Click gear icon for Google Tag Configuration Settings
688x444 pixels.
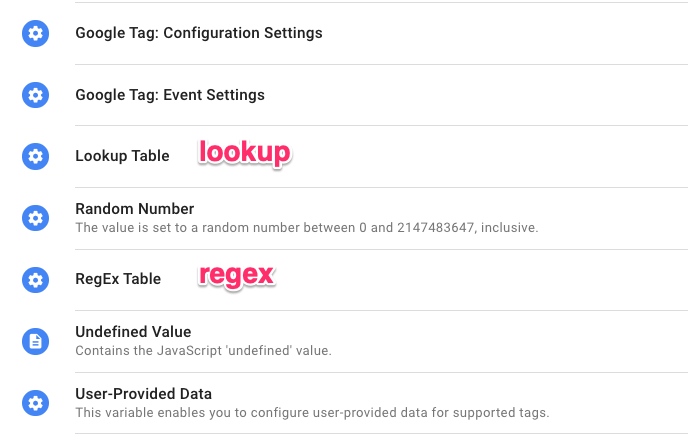[x=36, y=33]
